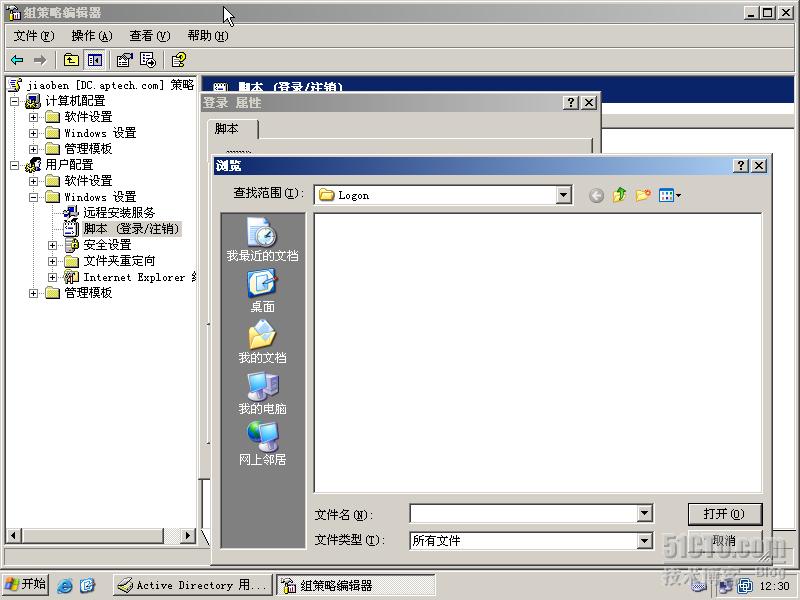Viewport: 800px width, 600px height.
Task: Click help question mark in 登录 属性 title bar
Action: pos(570,103)
